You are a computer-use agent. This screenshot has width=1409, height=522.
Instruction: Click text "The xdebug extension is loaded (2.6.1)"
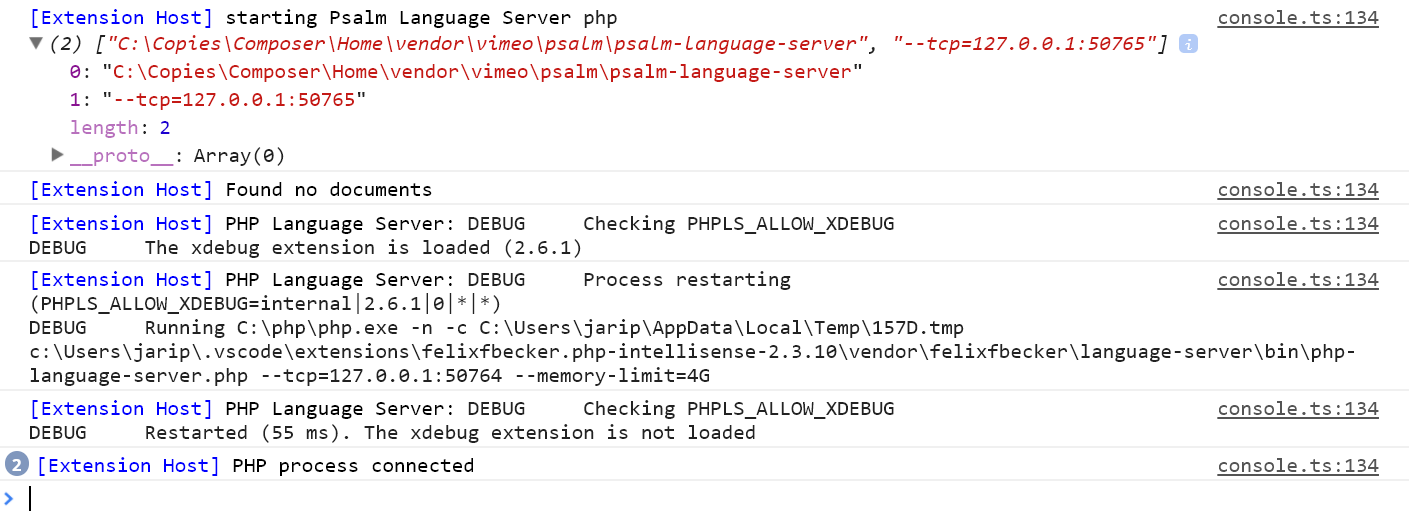click(363, 248)
